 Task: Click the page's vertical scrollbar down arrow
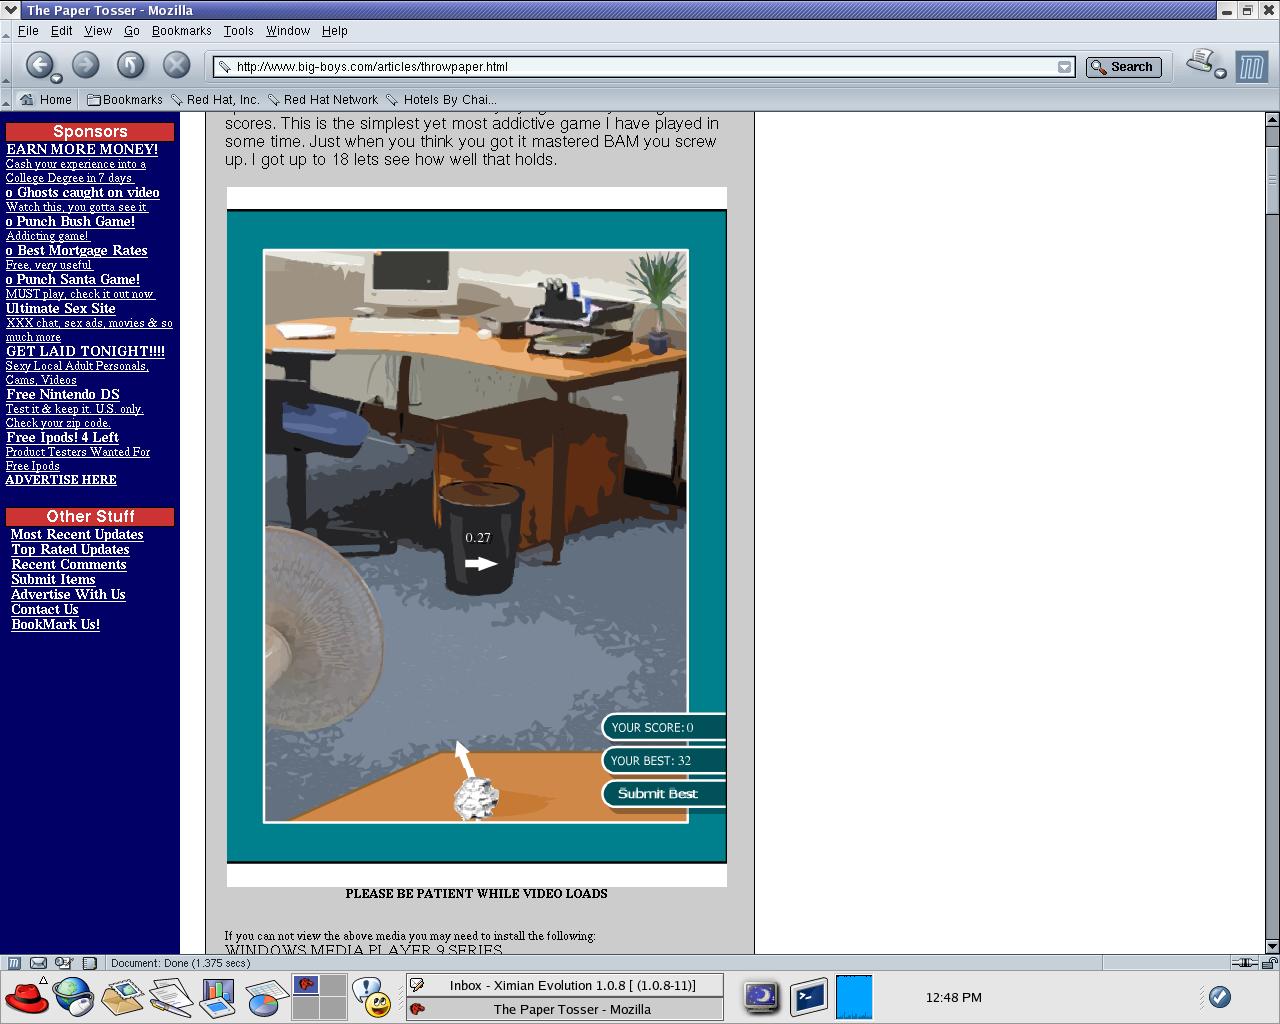point(1272,946)
